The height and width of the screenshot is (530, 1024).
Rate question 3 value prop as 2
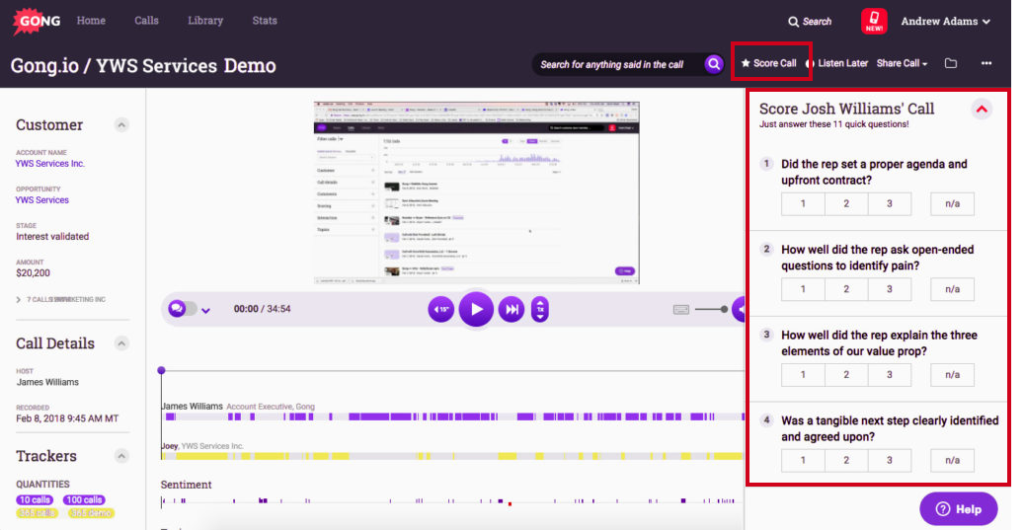tap(846, 375)
